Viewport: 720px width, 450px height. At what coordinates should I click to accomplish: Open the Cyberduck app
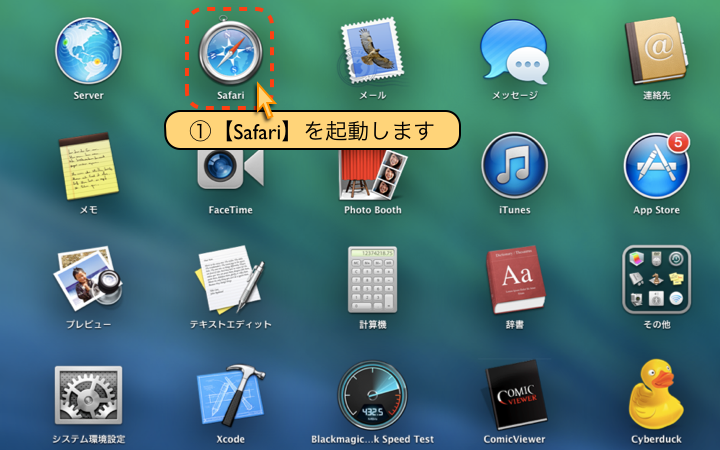click(656, 394)
